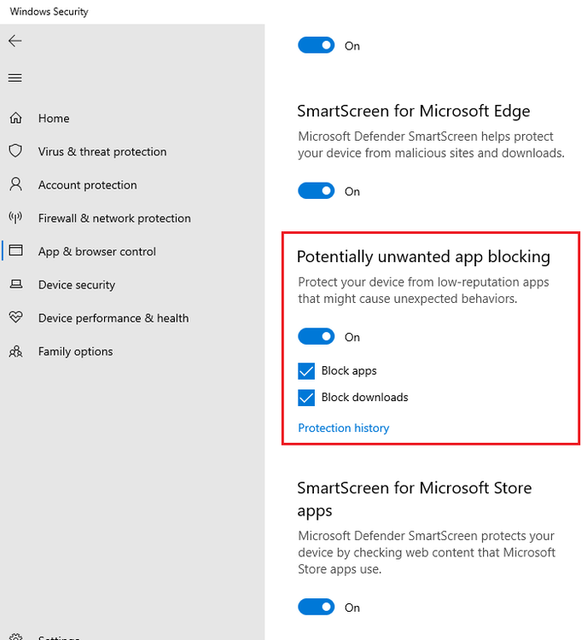Go to Home in sidebar
Image resolution: width=587 pixels, height=640 pixels.
53,118
